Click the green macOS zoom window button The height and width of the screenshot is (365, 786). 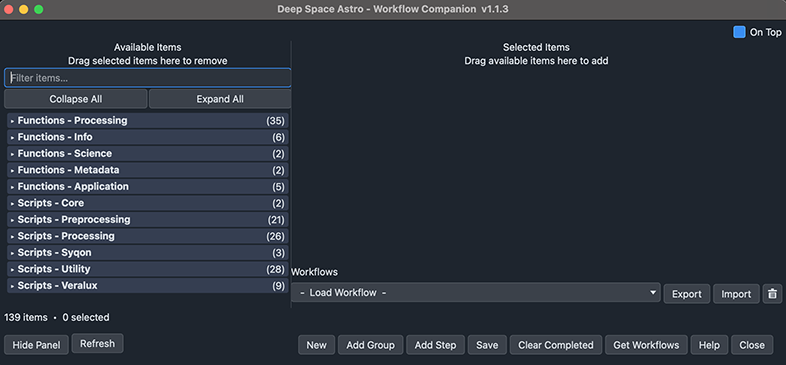coord(39,9)
